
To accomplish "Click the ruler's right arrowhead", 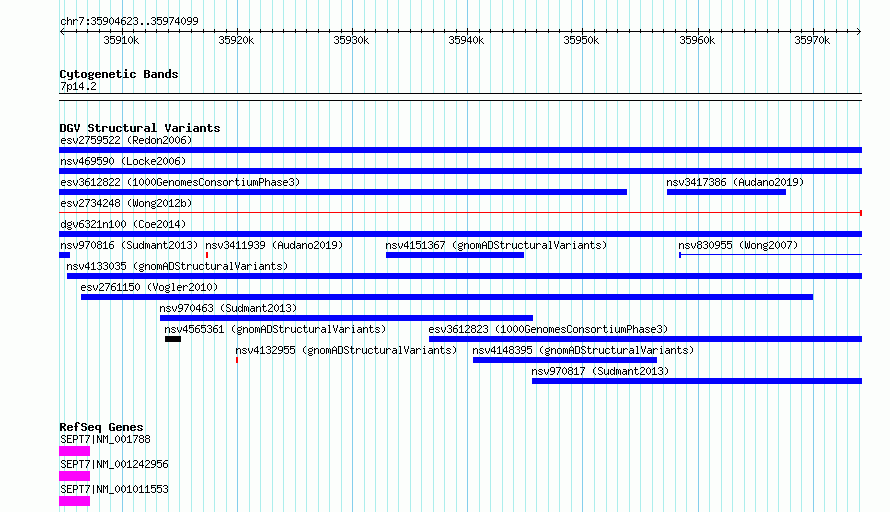I will pos(859,31).
